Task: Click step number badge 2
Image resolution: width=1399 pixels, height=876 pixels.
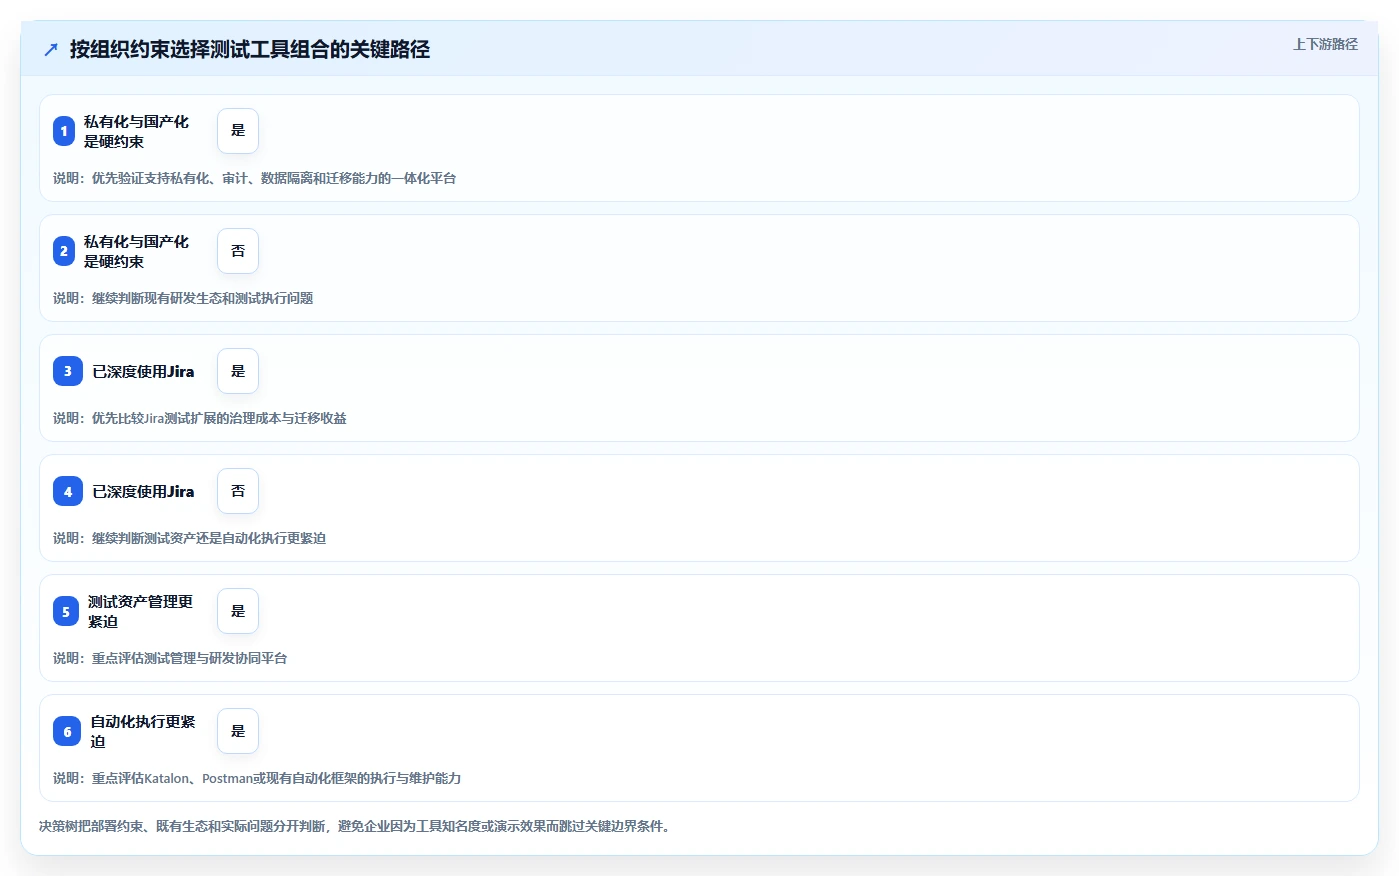Action: [x=64, y=251]
